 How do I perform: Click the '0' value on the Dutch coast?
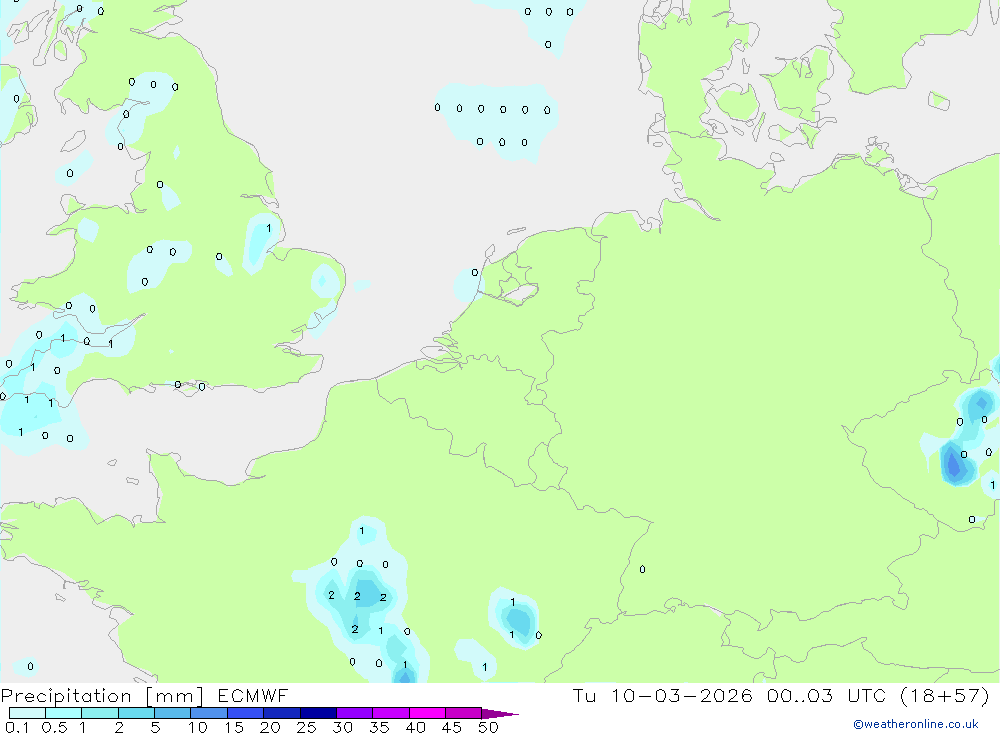pos(474,272)
